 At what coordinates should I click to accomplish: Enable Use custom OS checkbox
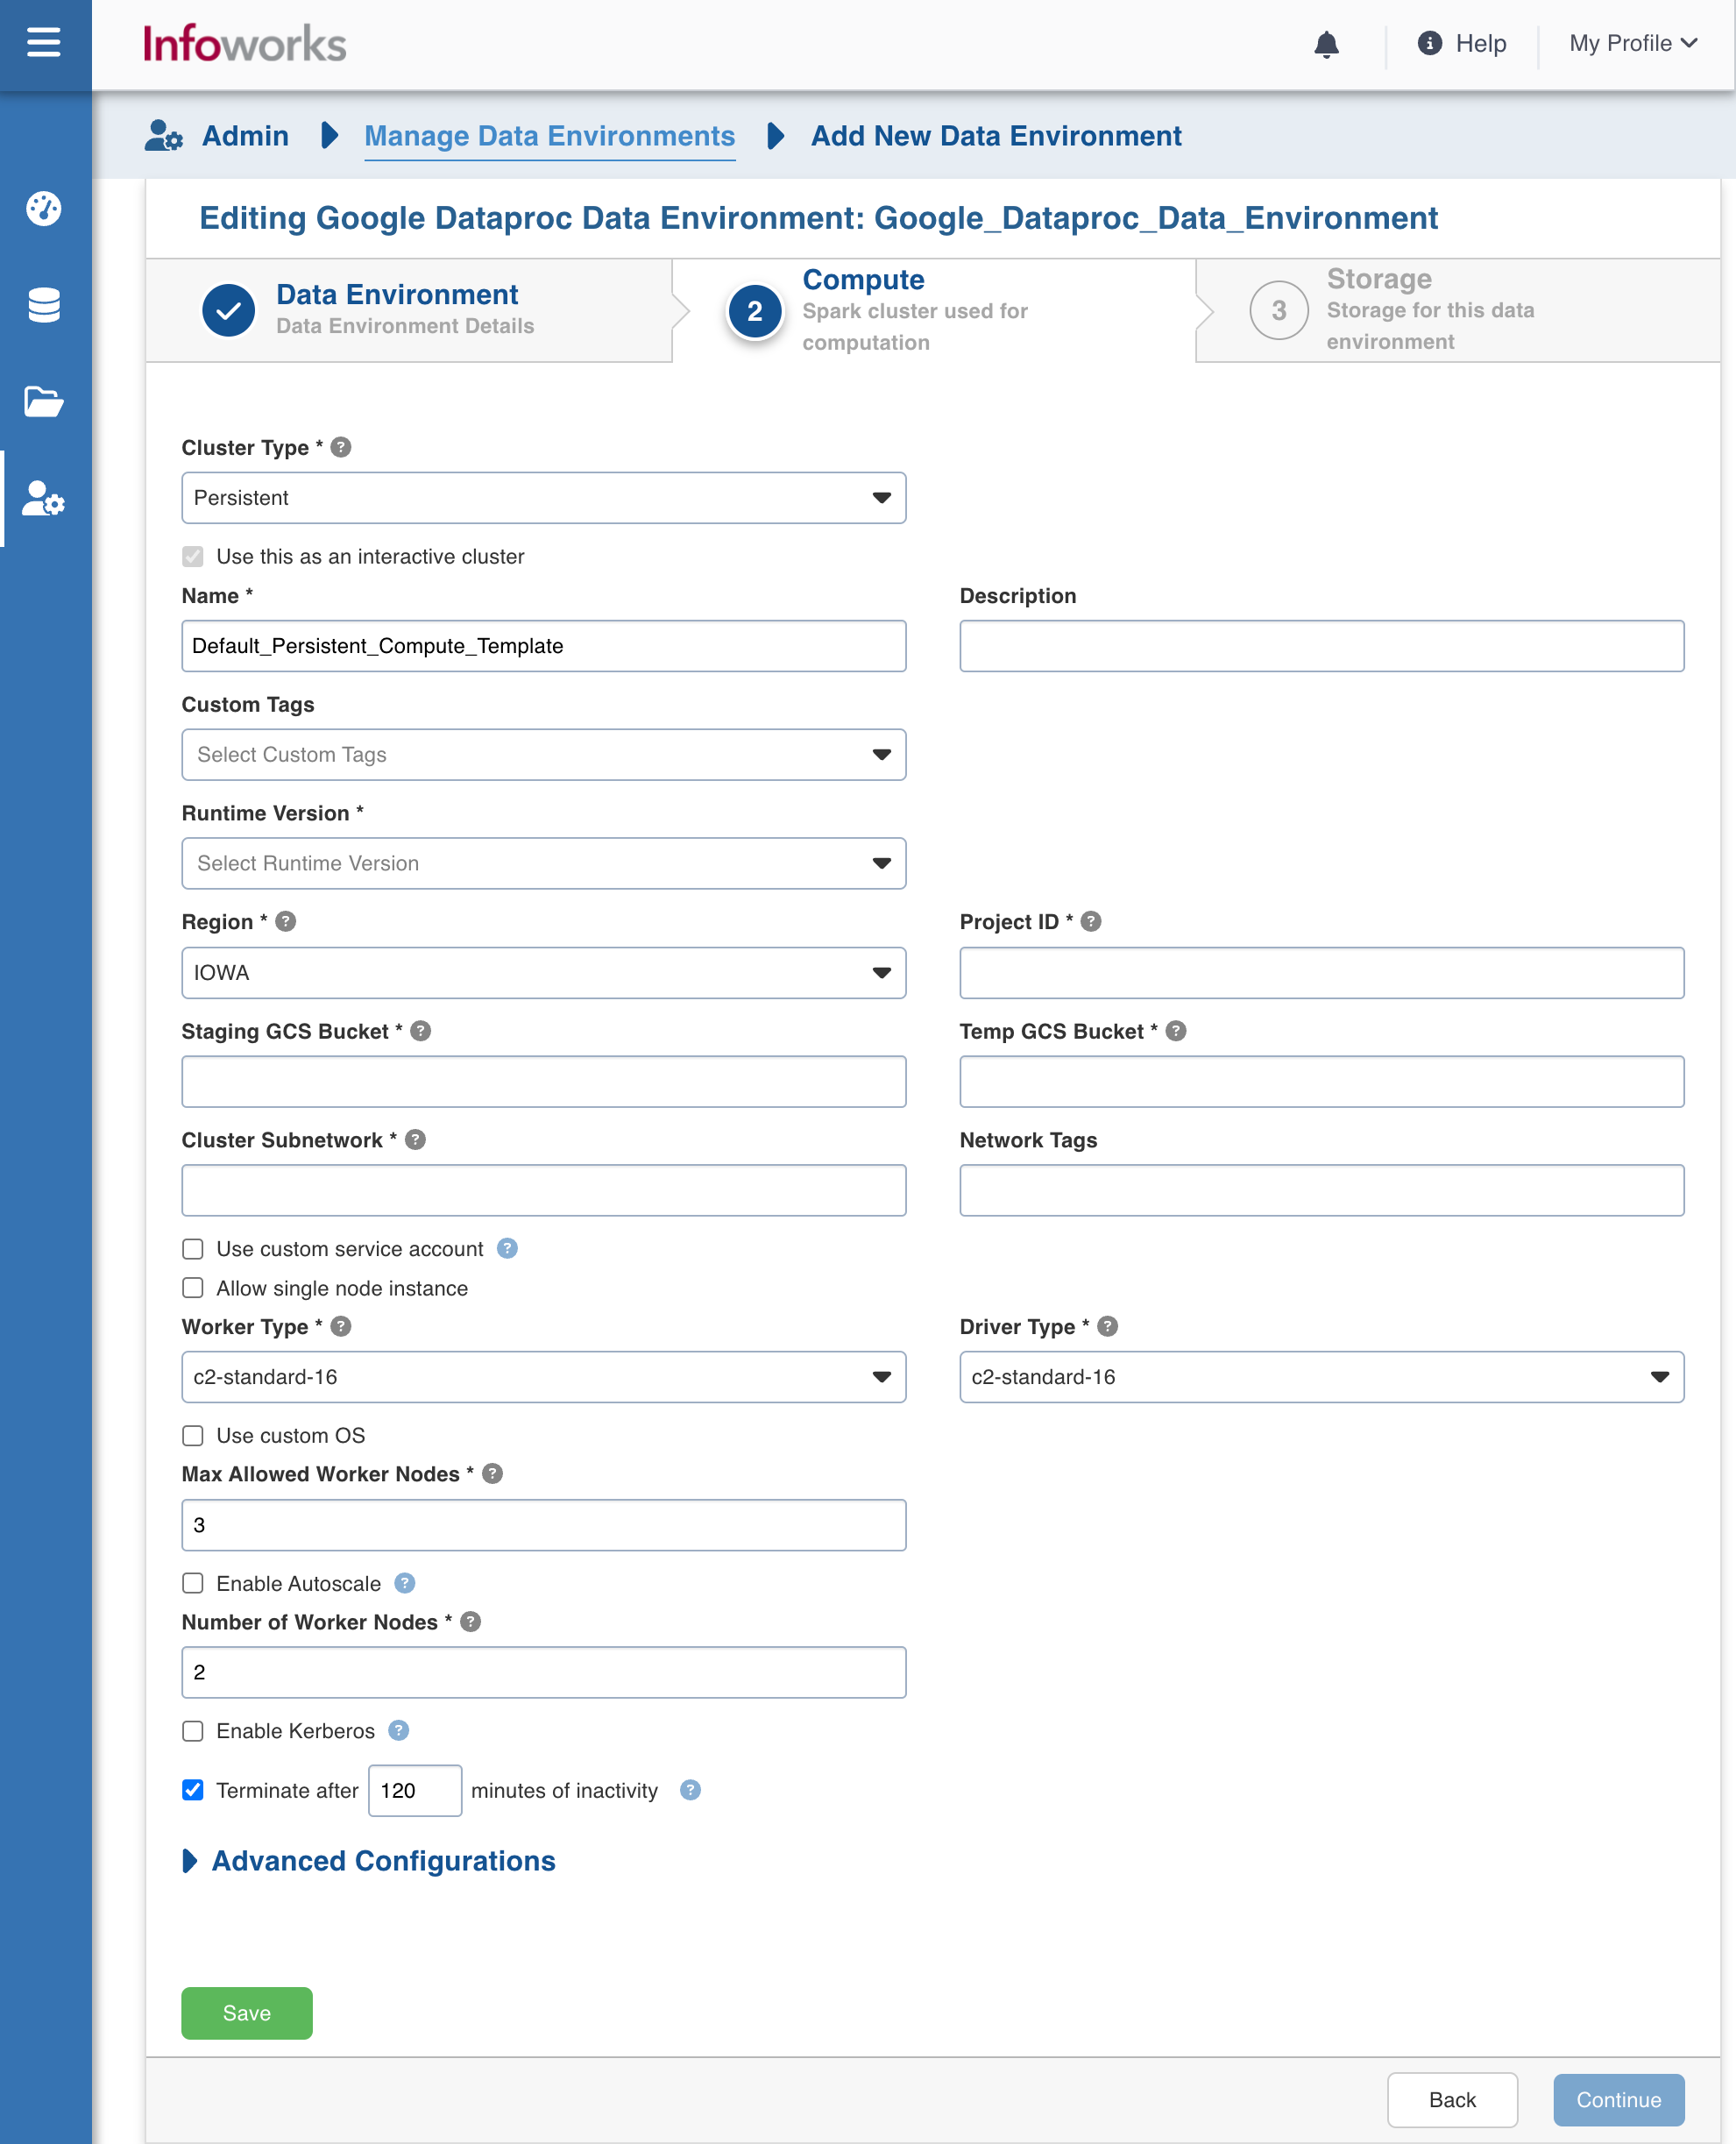click(193, 1435)
